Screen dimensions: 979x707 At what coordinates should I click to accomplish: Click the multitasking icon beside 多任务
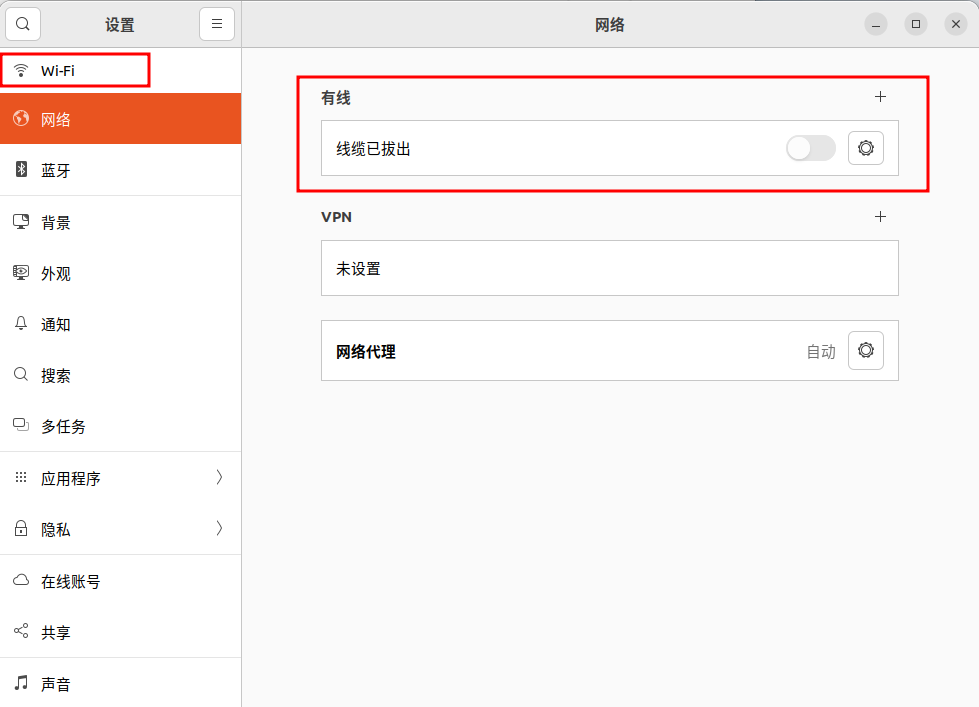point(21,425)
